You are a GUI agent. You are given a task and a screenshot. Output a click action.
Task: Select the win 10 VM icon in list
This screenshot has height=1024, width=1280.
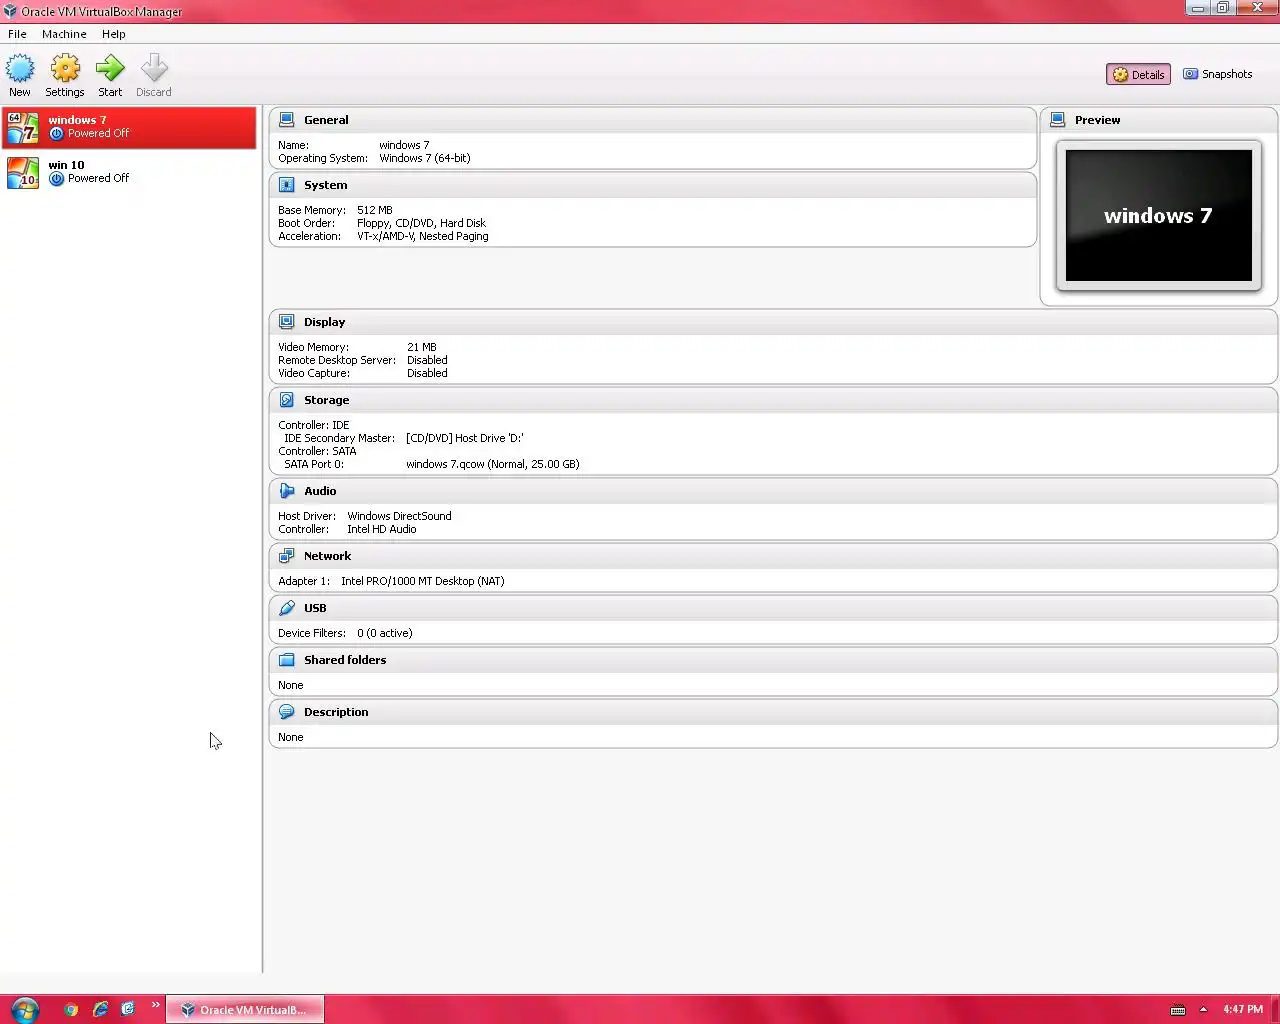[x=23, y=173]
